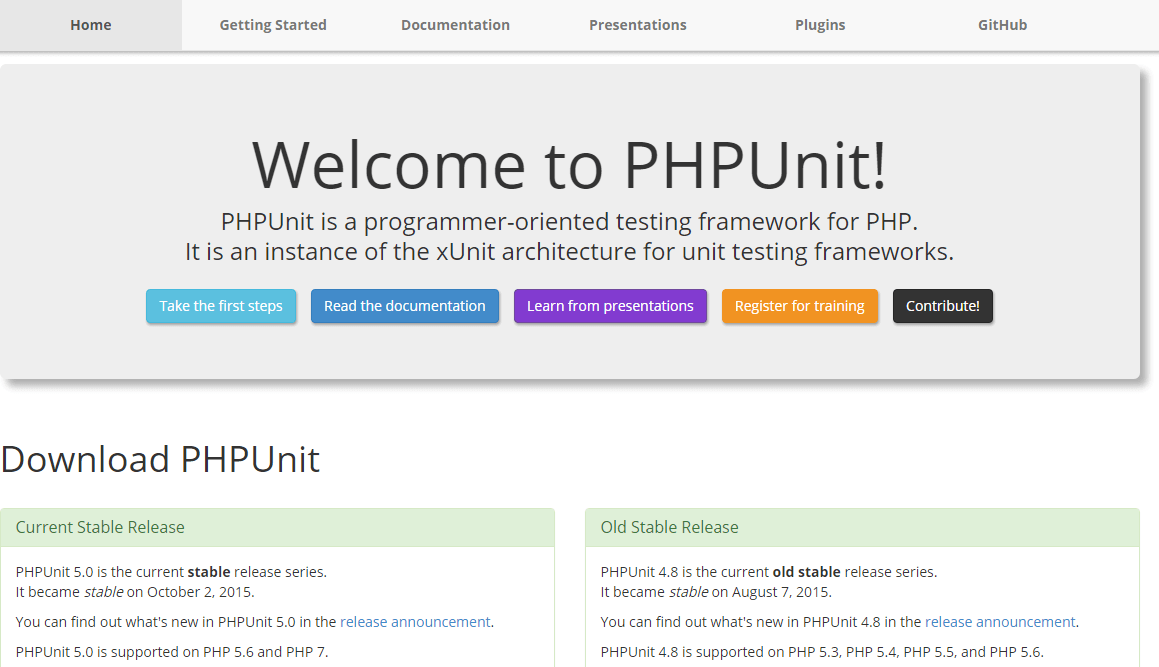Viewport: 1159px width, 667px height.
Task: Open PHPUnit 5.0 release announcement link
Action: point(415,622)
